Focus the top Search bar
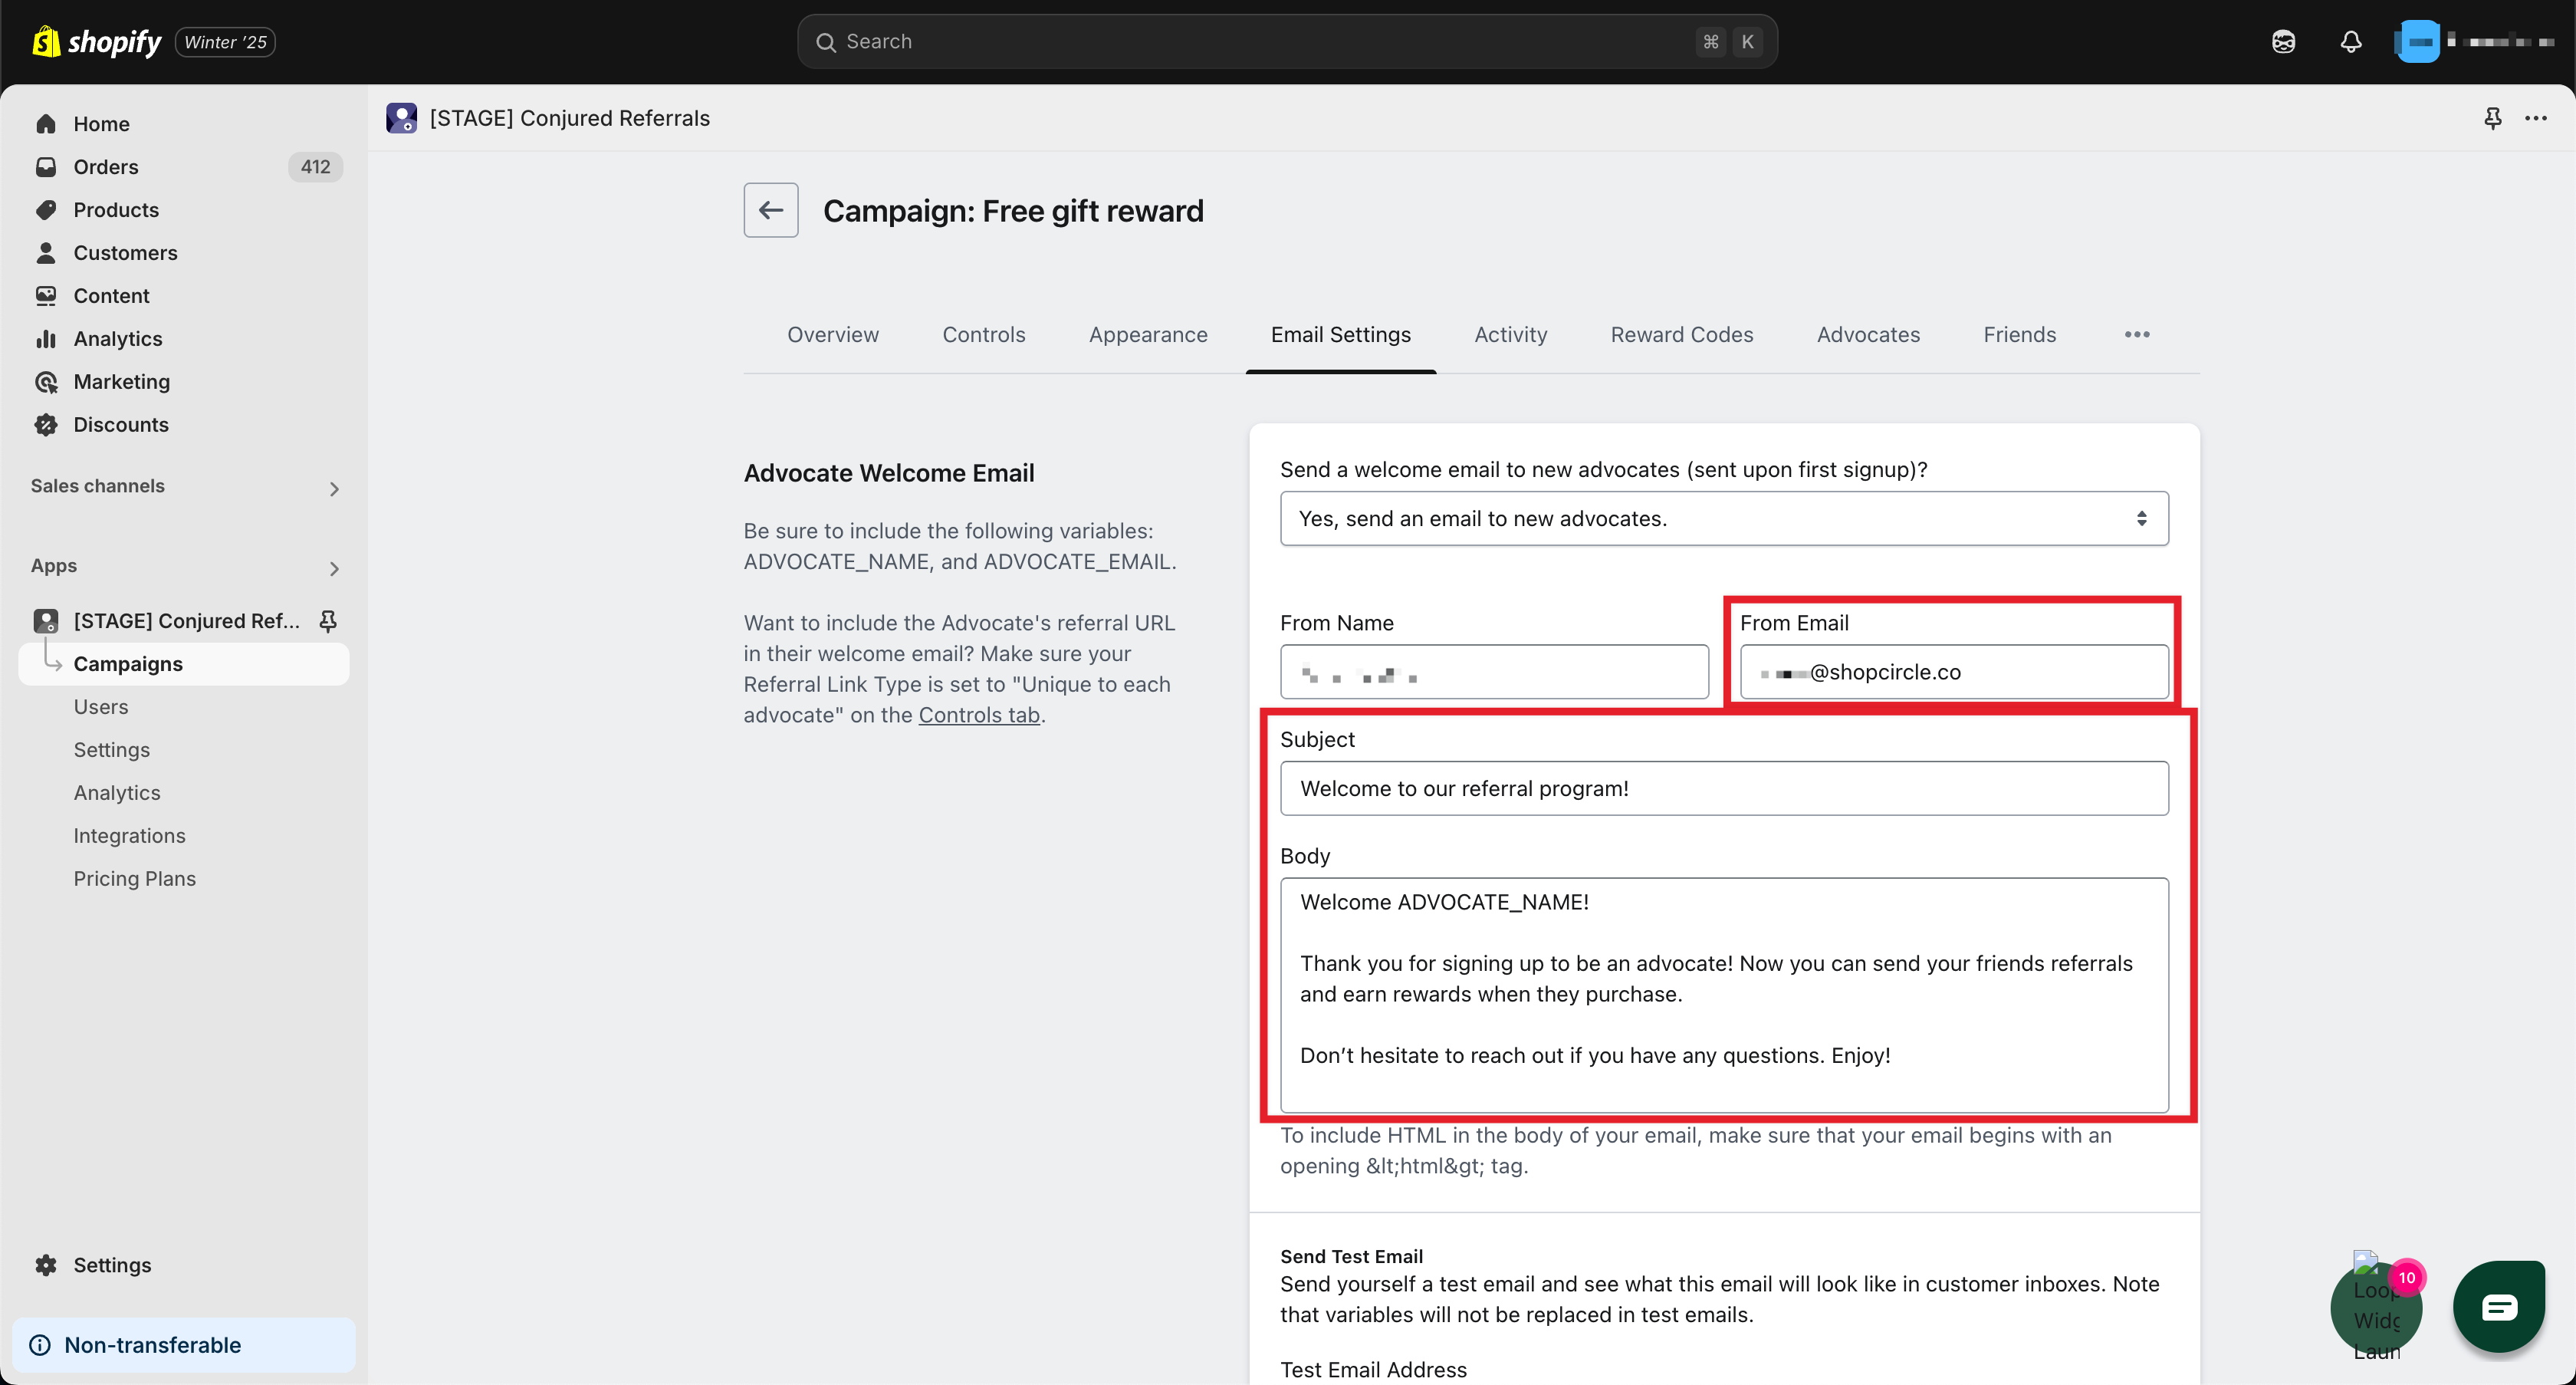Image resolution: width=2576 pixels, height=1385 pixels. pyautogui.click(x=1286, y=42)
